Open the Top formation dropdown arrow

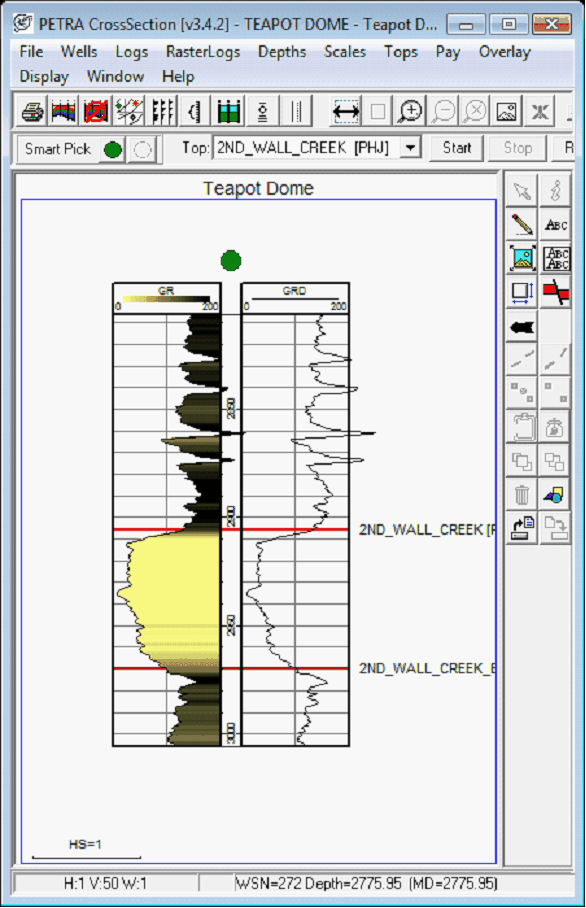(411, 148)
